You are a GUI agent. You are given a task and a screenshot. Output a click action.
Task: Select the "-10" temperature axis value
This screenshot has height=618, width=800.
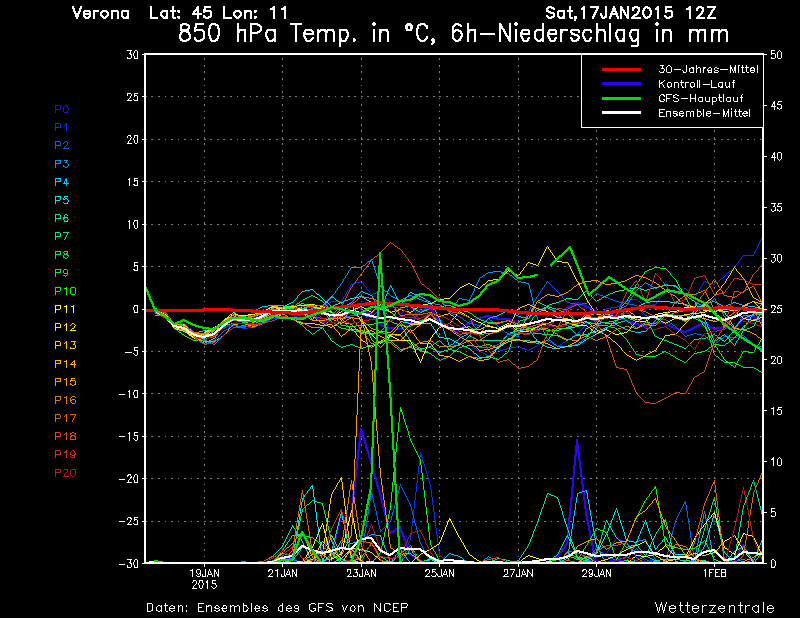(129, 394)
